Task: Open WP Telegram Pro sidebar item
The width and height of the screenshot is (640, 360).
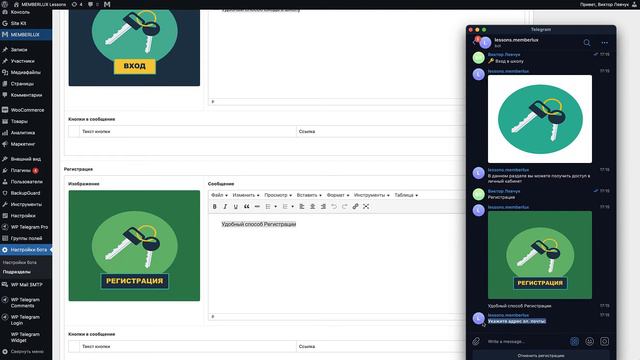Action: 26,227
